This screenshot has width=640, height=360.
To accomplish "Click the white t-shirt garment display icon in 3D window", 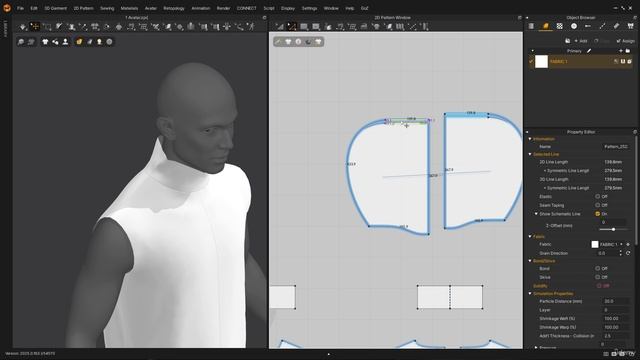I will pyautogui.click(x=45, y=42).
